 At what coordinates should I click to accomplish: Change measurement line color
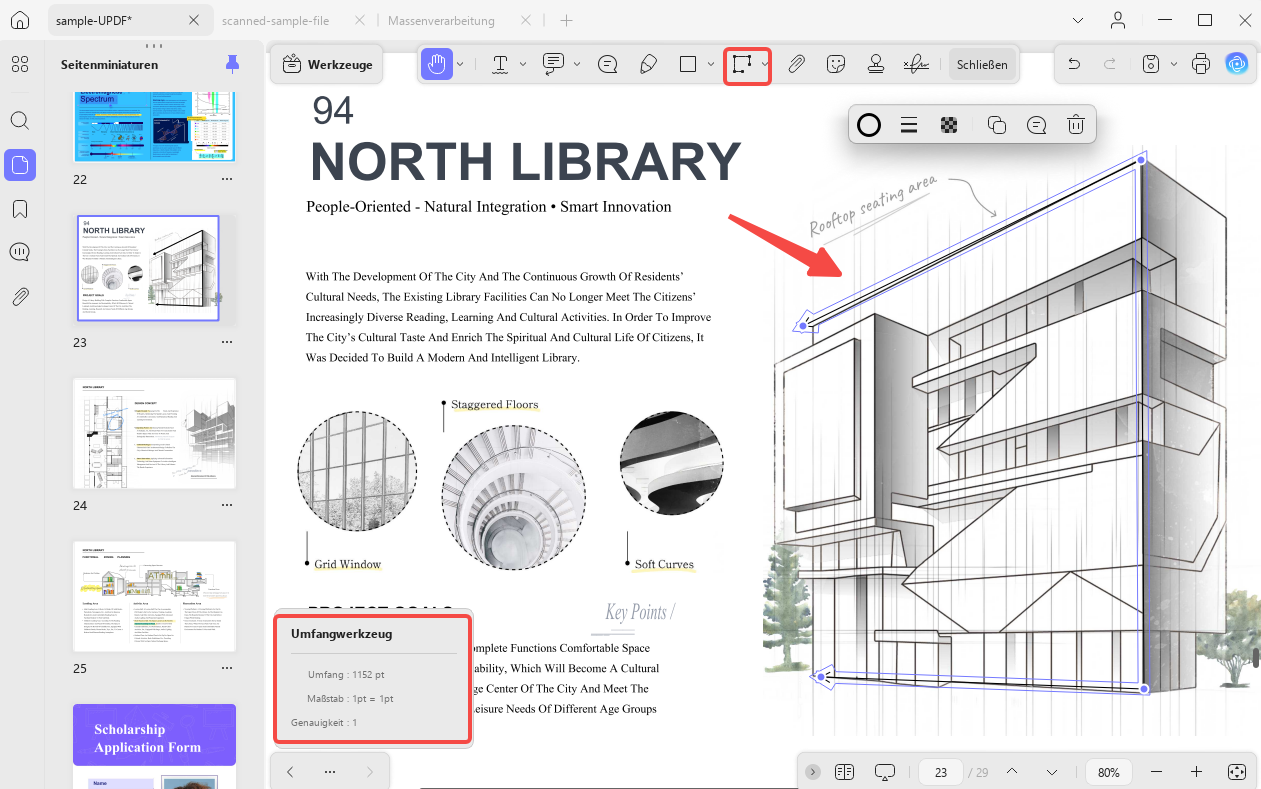pyautogui.click(x=869, y=125)
